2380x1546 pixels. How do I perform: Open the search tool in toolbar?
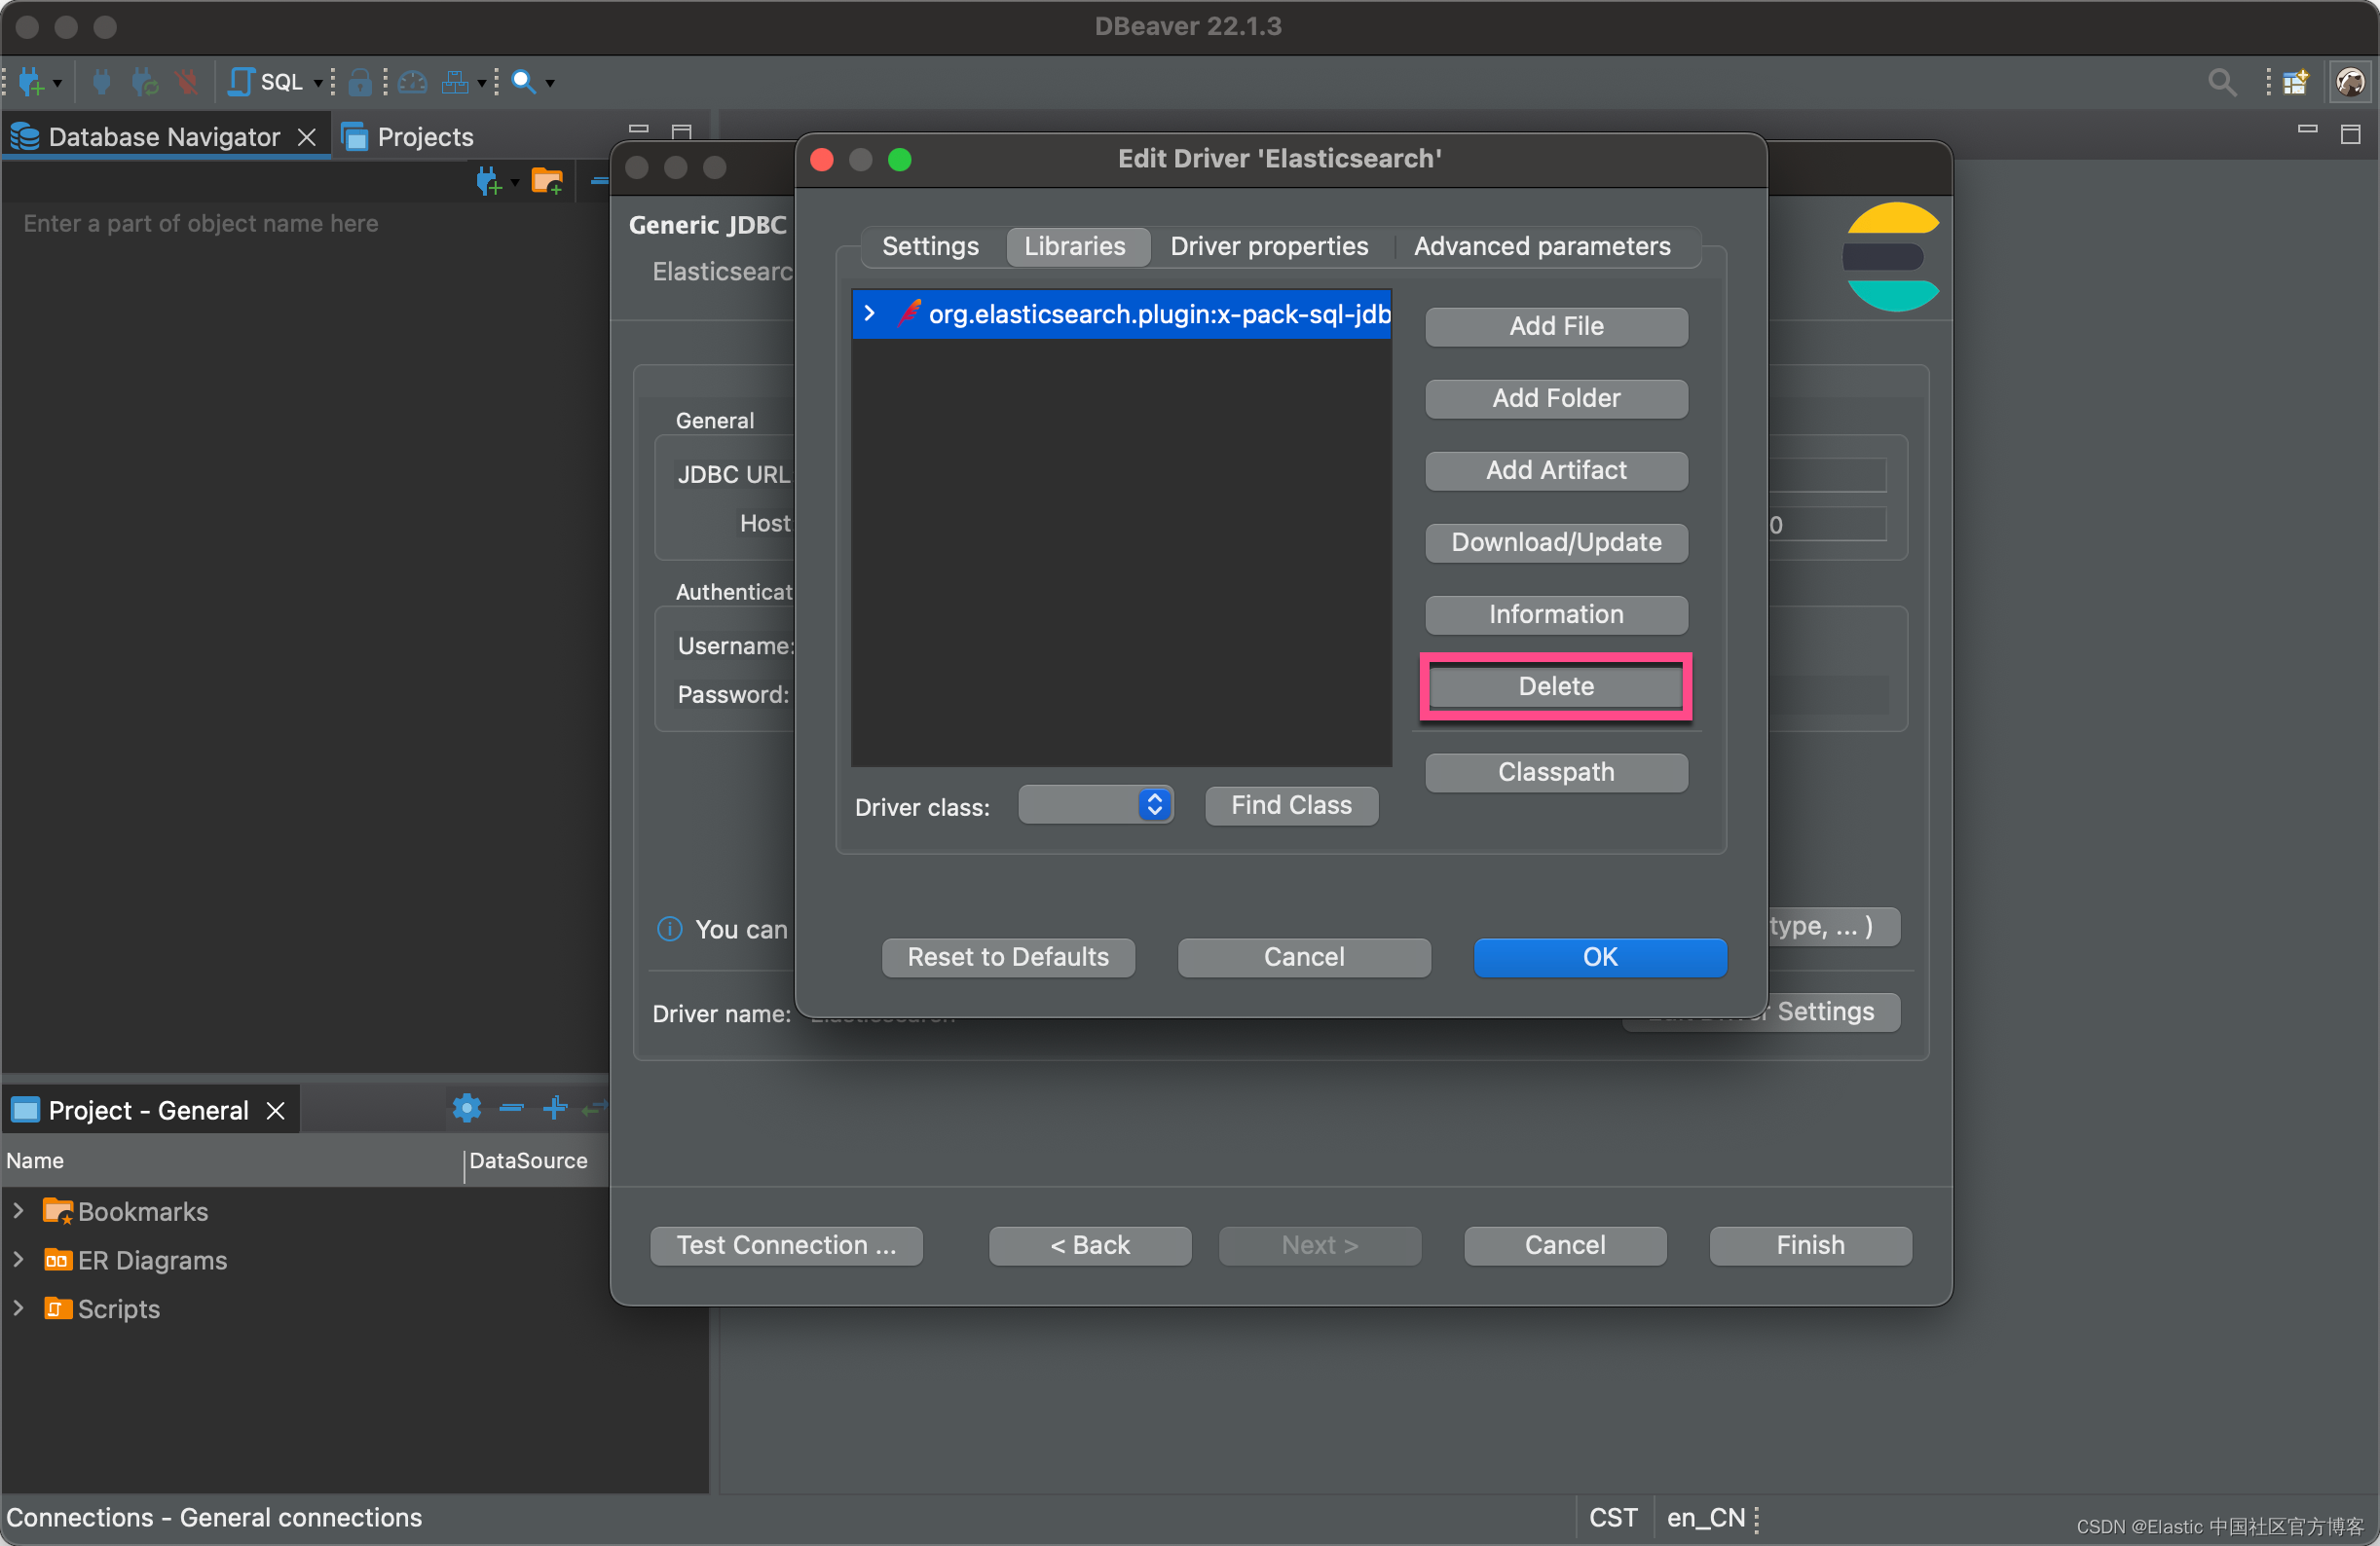[x=523, y=82]
